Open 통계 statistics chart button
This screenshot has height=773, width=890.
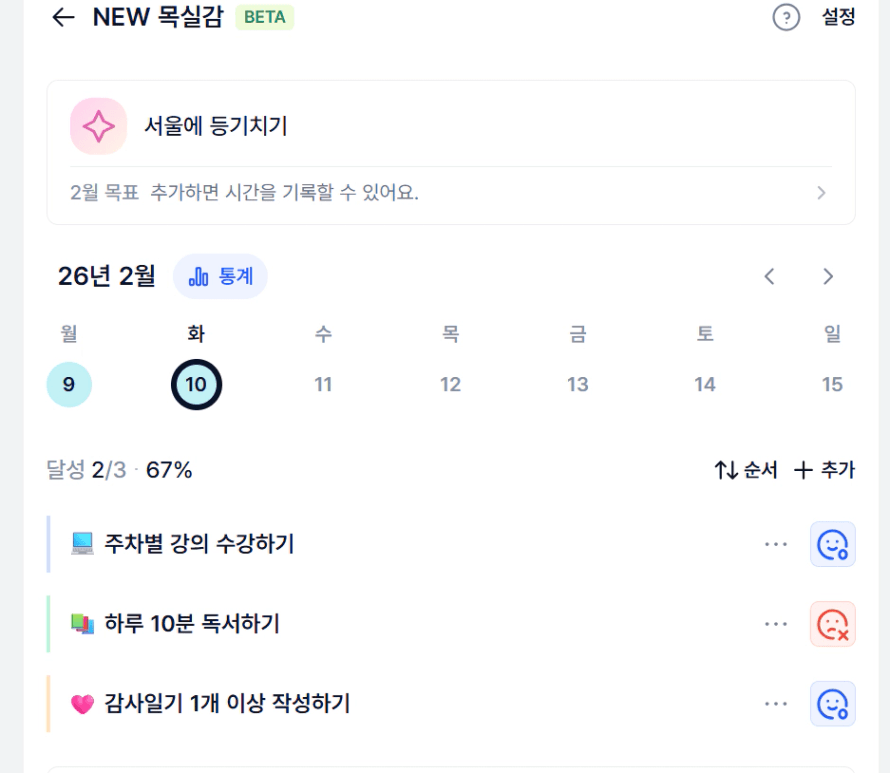coord(220,277)
